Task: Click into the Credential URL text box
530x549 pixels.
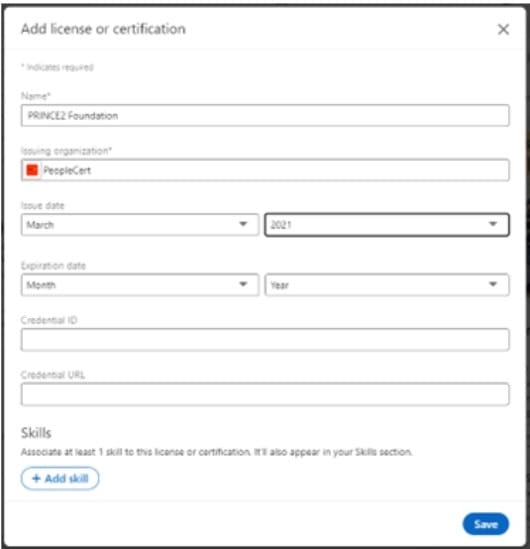Action: (x=265, y=394)
